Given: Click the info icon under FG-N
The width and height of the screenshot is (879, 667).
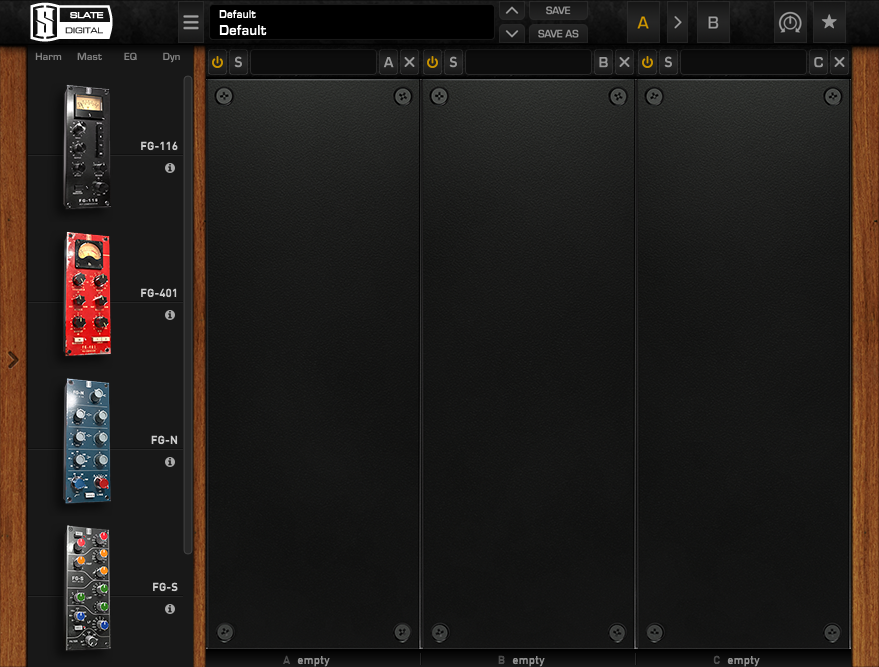Looking at the screenshot, I should pos(170,461).
